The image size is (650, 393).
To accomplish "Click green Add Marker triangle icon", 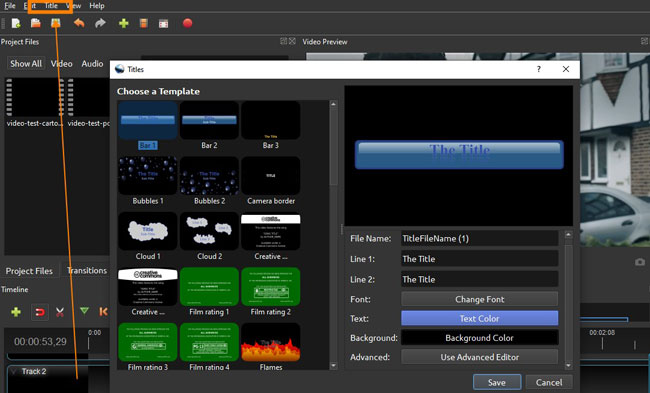I will pos(84,311).
